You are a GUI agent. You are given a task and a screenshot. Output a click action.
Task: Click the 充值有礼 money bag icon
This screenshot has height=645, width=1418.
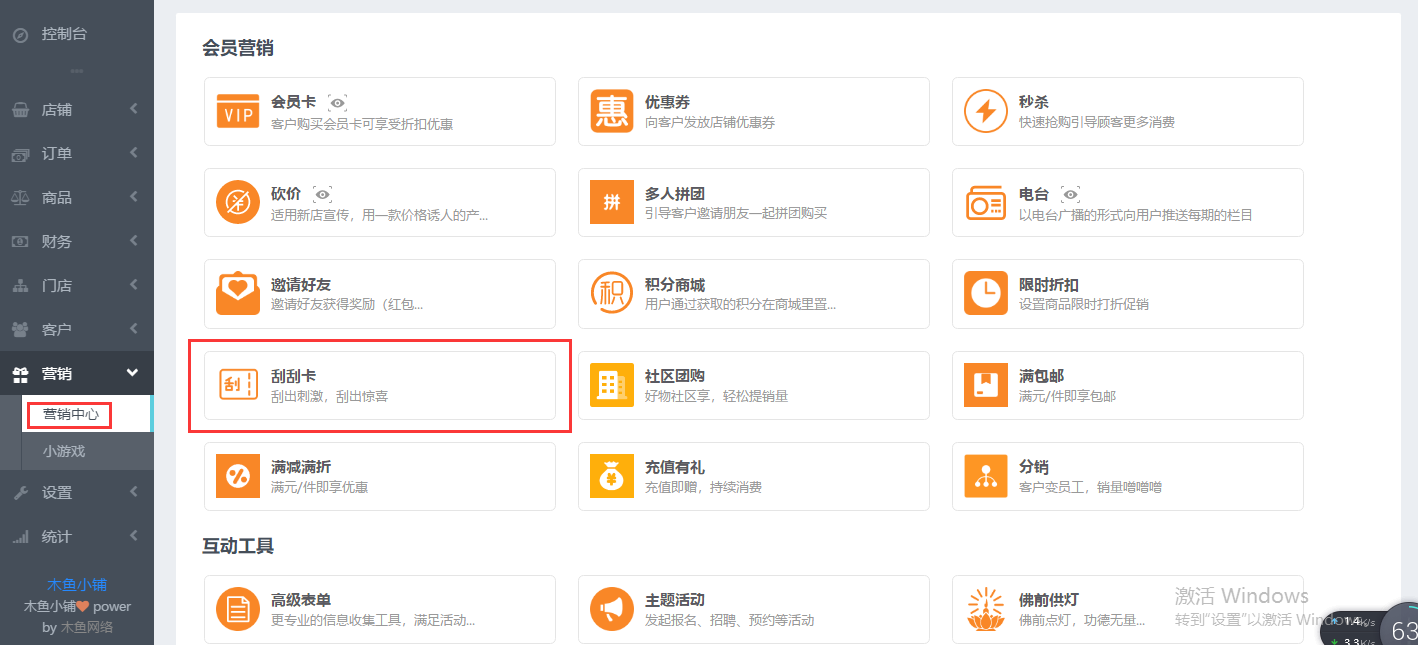pyautogui.click(x=612, y=476)
